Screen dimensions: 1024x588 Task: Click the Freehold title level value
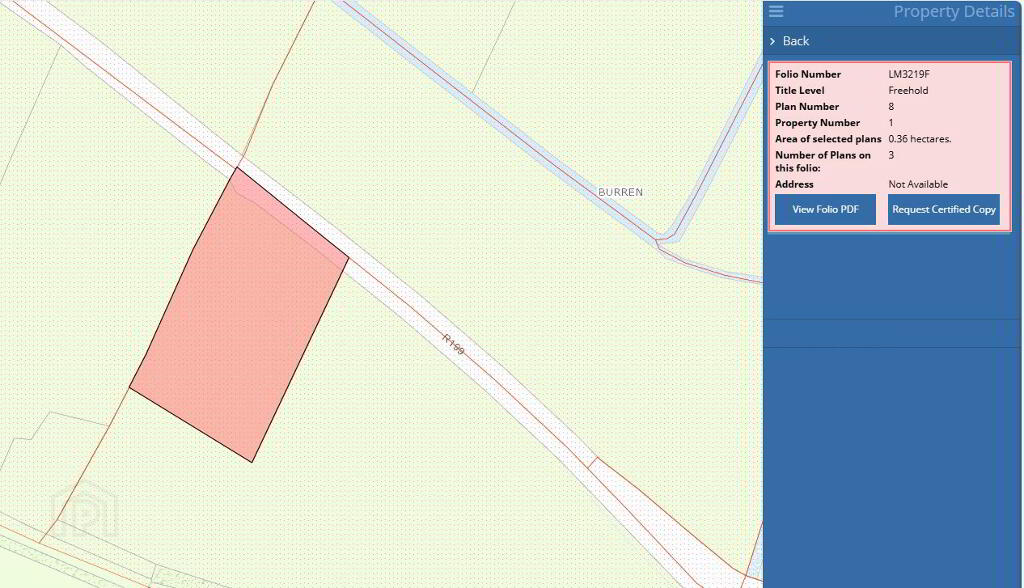click(908, 91)
